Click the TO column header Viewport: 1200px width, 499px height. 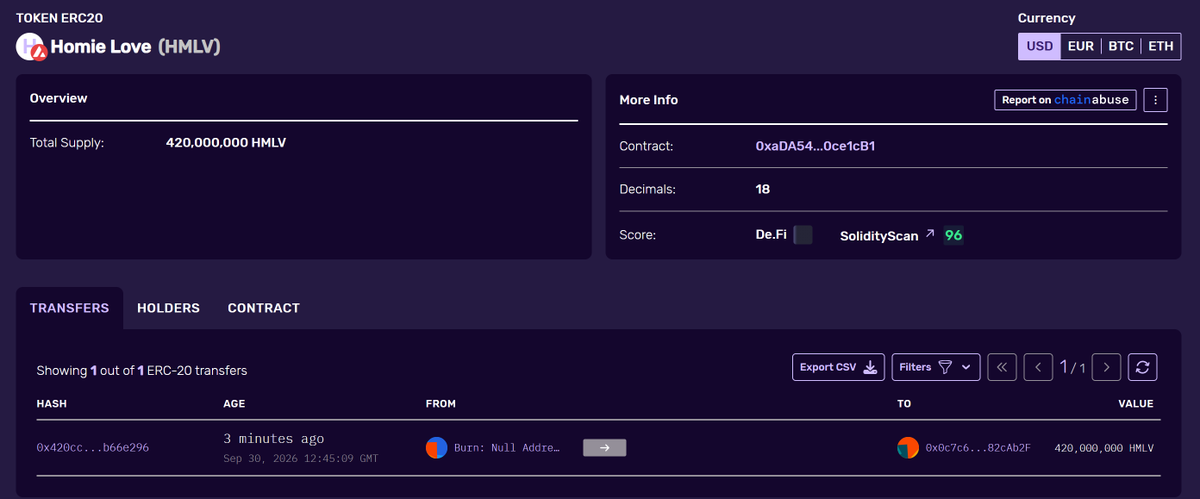tap(904, 404)
